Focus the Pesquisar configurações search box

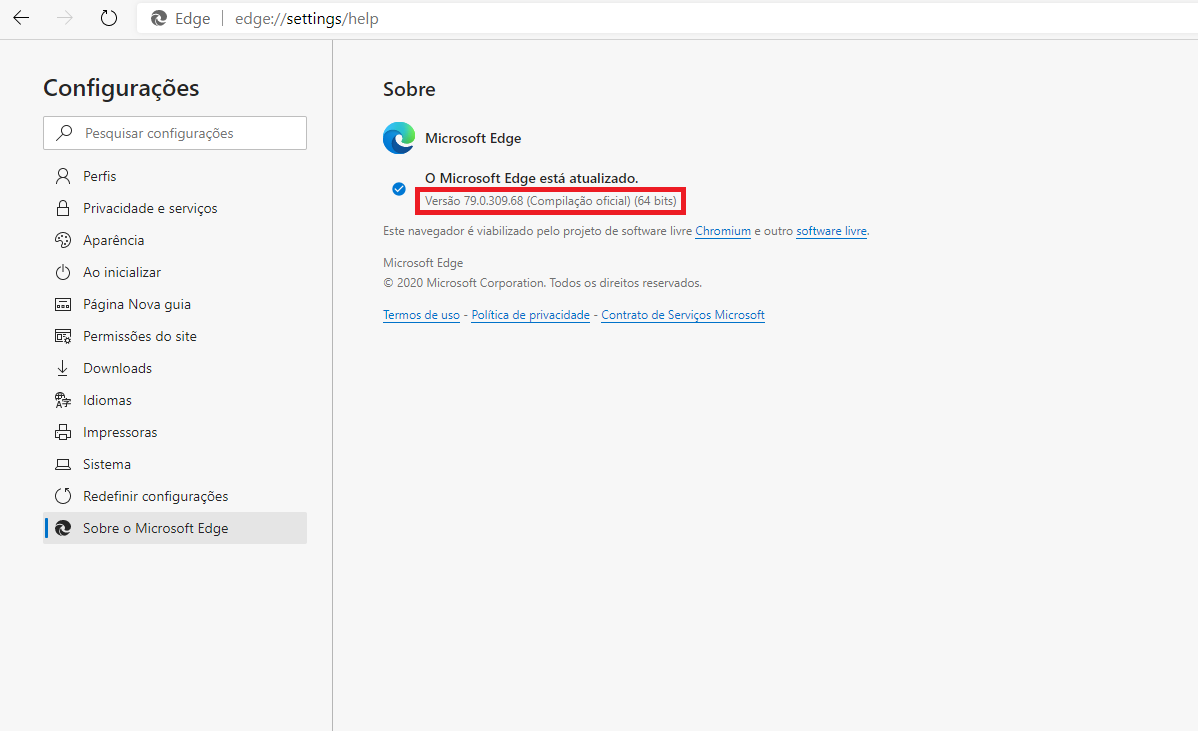point(175,133)
